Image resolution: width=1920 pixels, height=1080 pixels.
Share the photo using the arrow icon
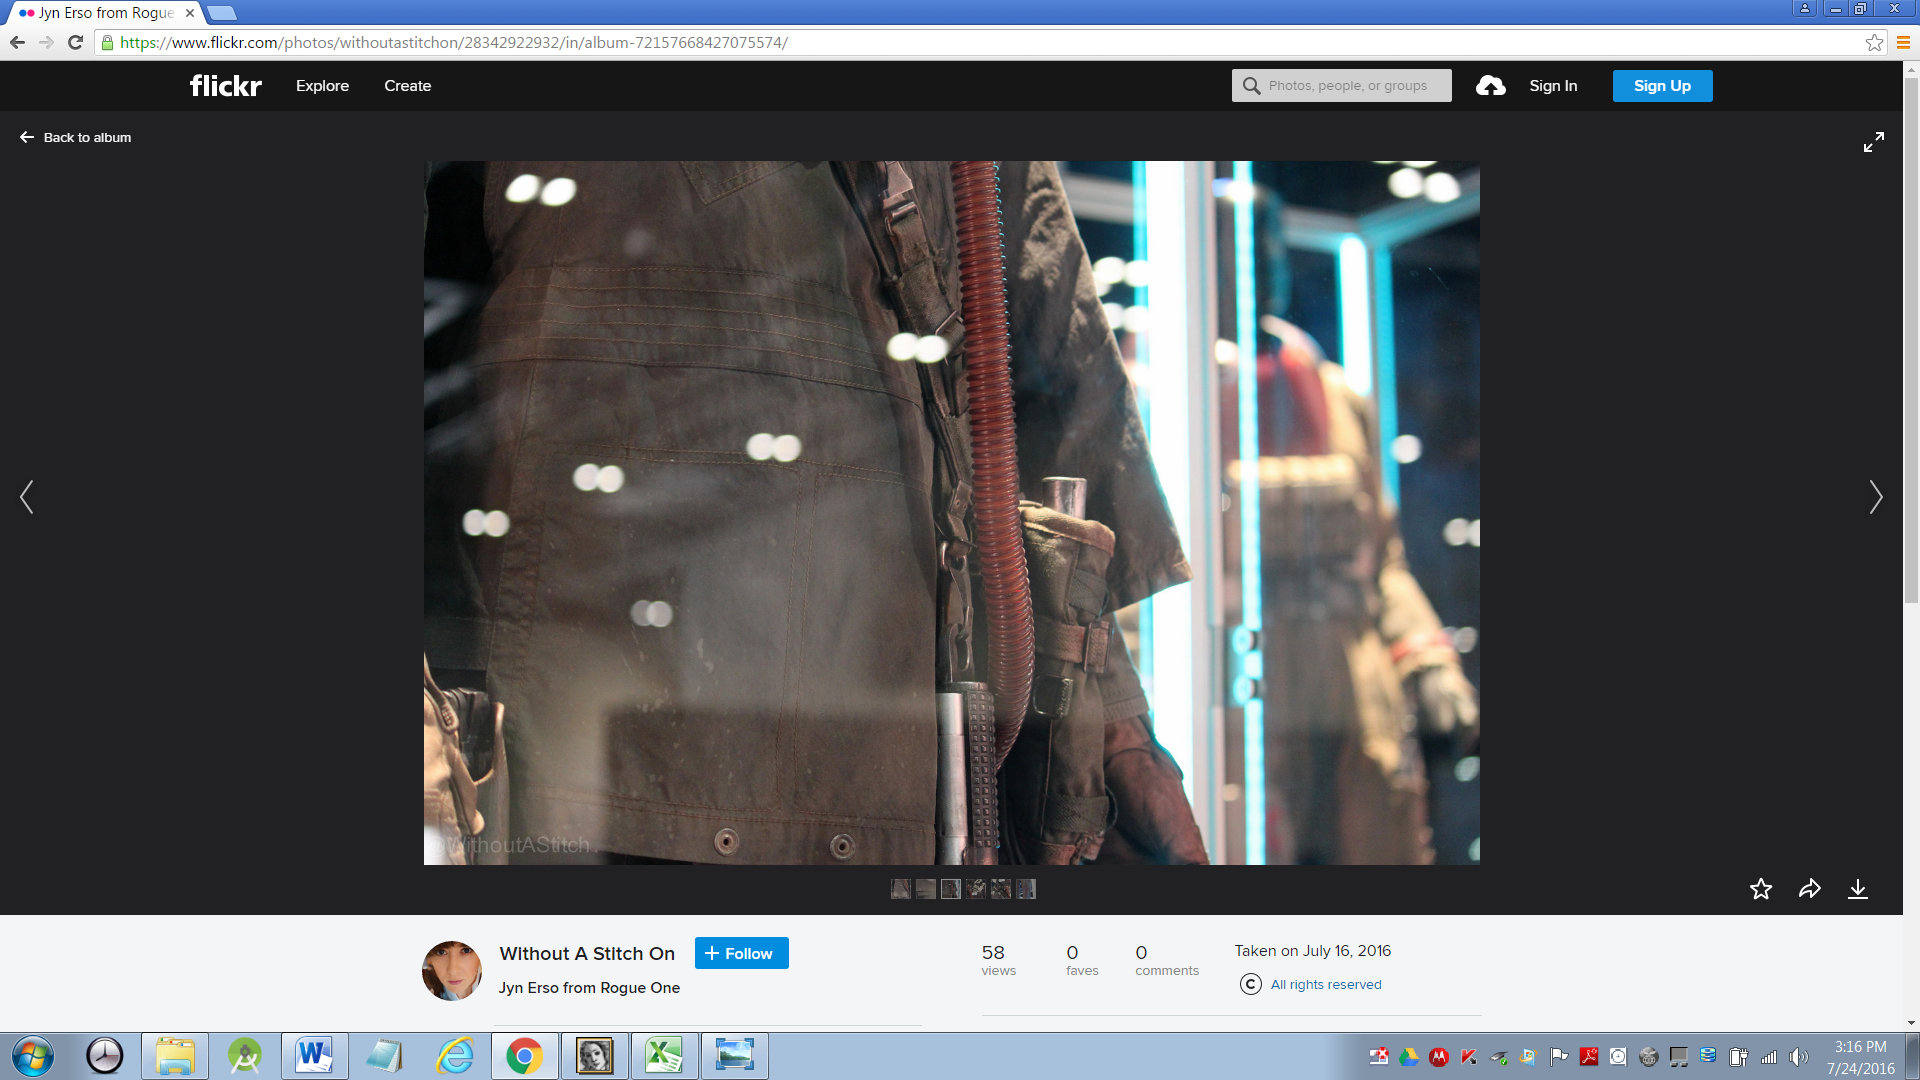[x=1810, y=889]
